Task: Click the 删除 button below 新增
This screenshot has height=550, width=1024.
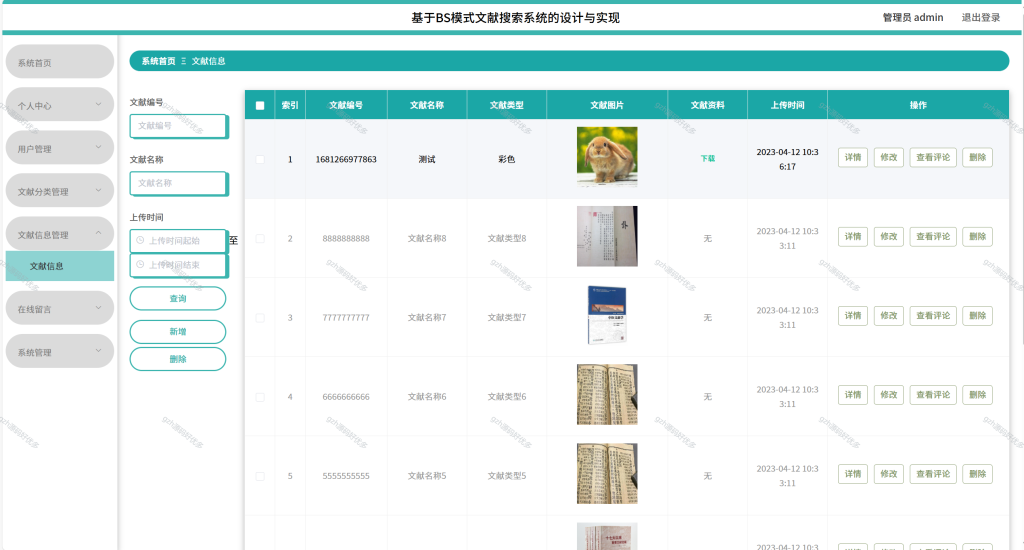Action: pos(178,359)
